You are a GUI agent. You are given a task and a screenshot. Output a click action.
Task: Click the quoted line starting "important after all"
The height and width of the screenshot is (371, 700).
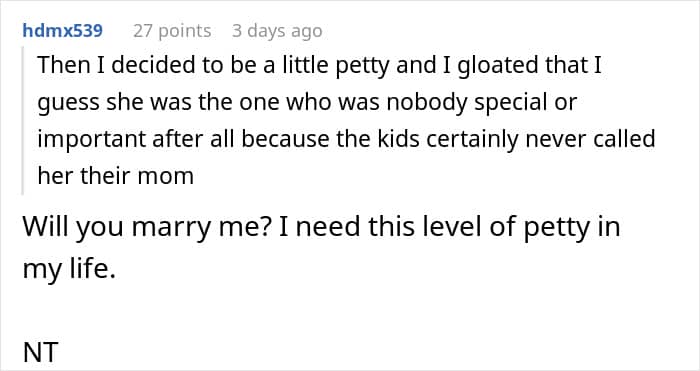coord(346,139)
